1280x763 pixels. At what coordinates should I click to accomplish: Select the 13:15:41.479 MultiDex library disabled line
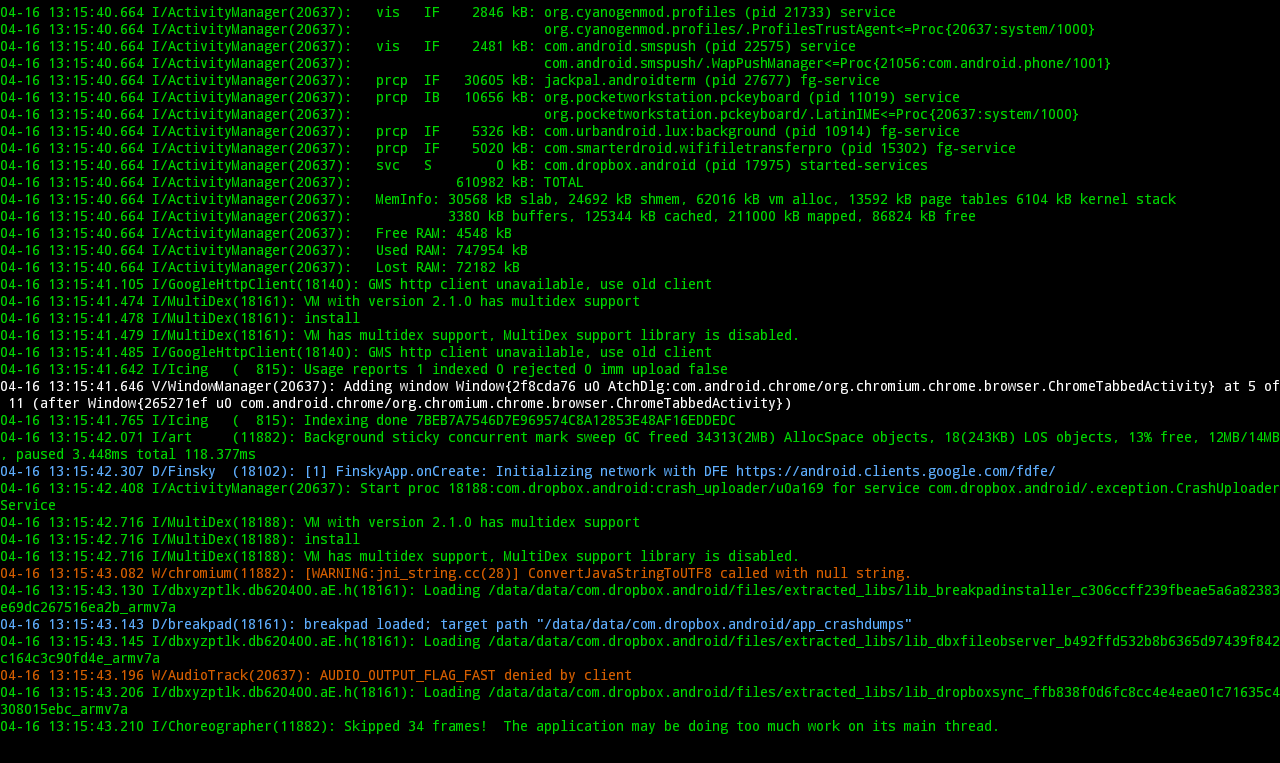[x=400, y=336]
